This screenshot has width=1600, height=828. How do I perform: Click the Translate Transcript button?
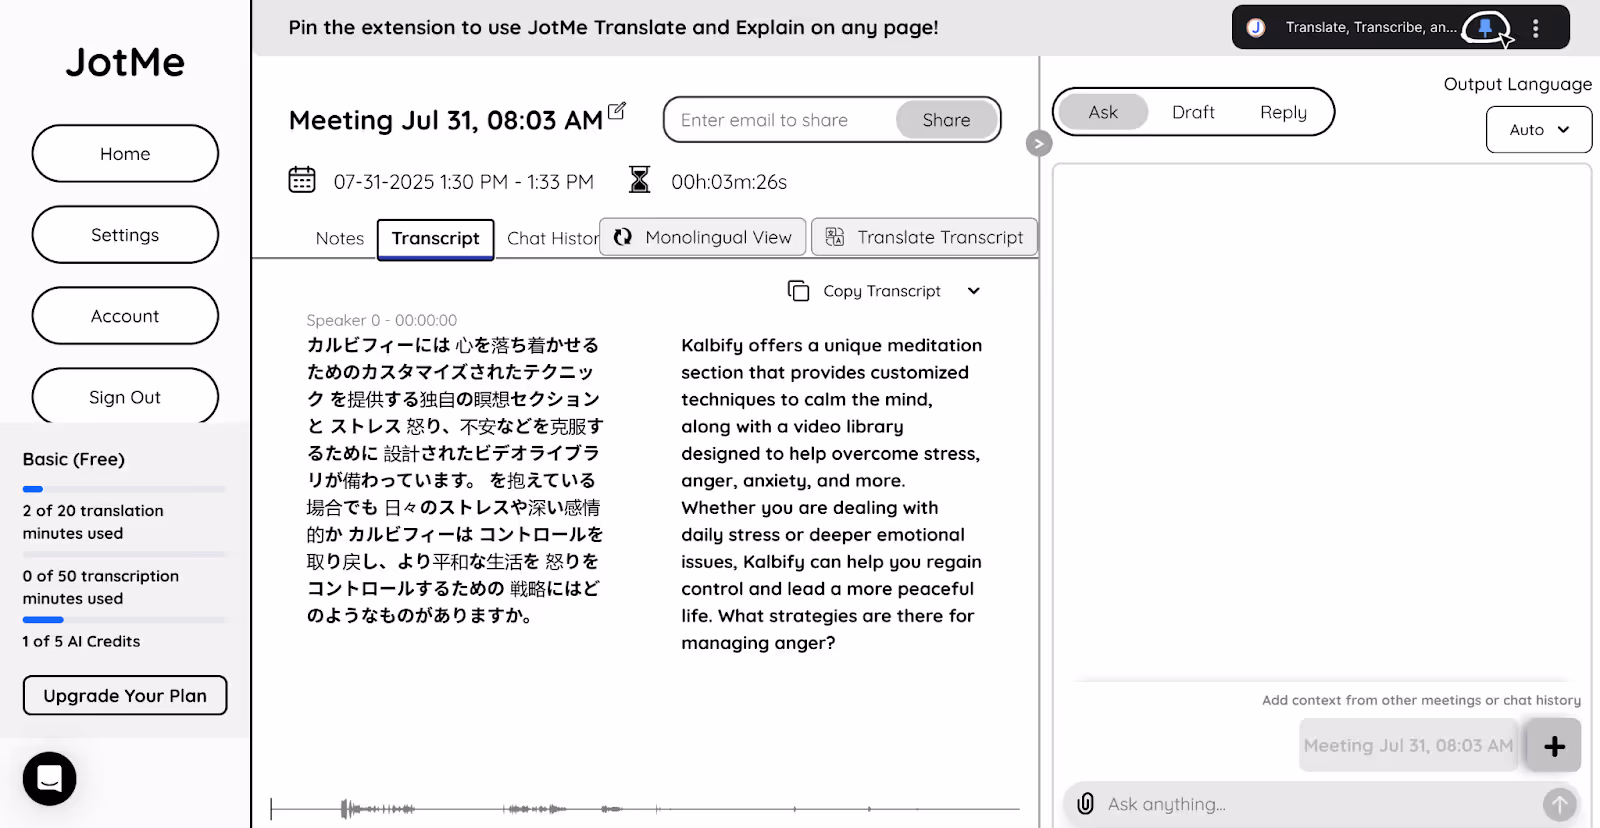pyautogui.click(x=924, y=237)
